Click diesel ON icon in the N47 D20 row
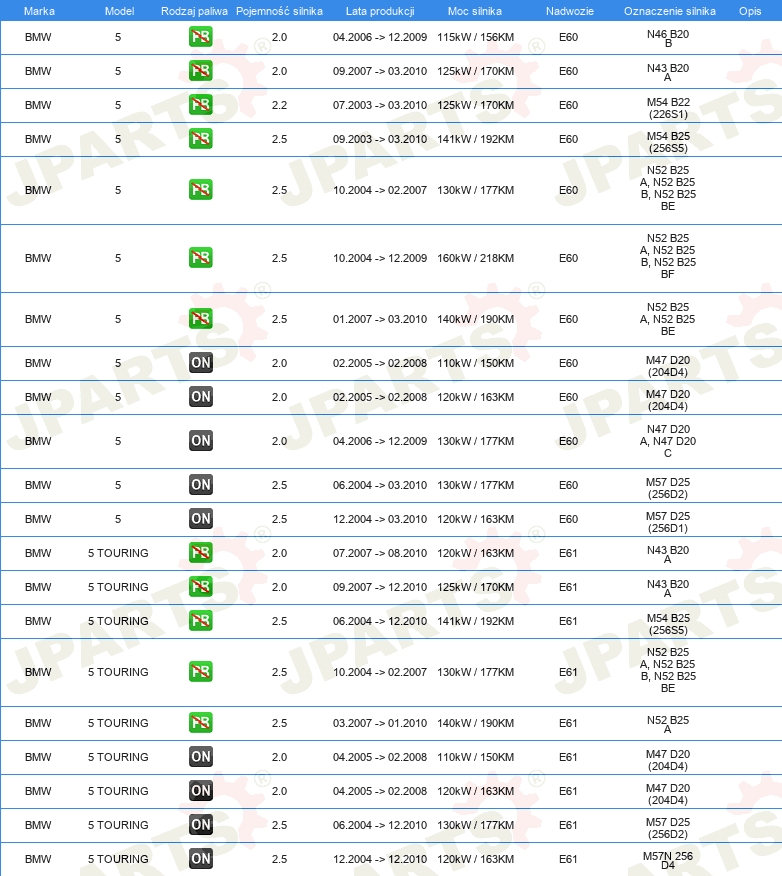 tap(201, 441)
